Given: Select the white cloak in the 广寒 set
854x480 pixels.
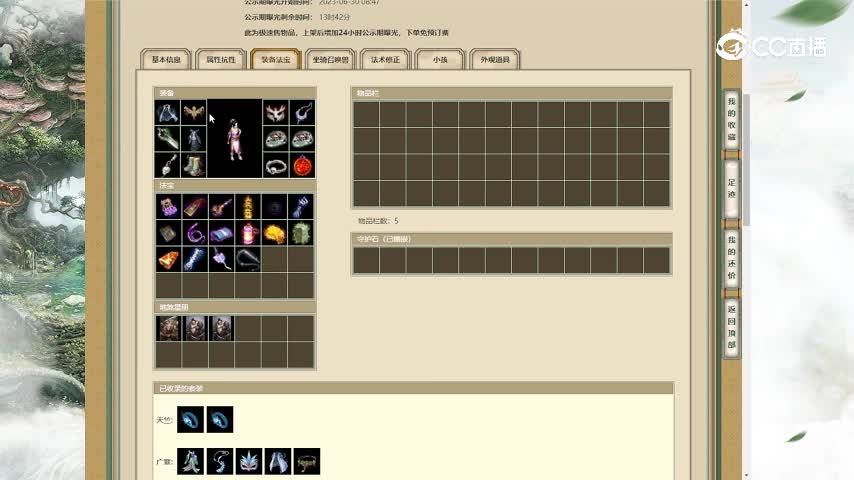Looking at the screenshot, I should (x=278, y=461).
